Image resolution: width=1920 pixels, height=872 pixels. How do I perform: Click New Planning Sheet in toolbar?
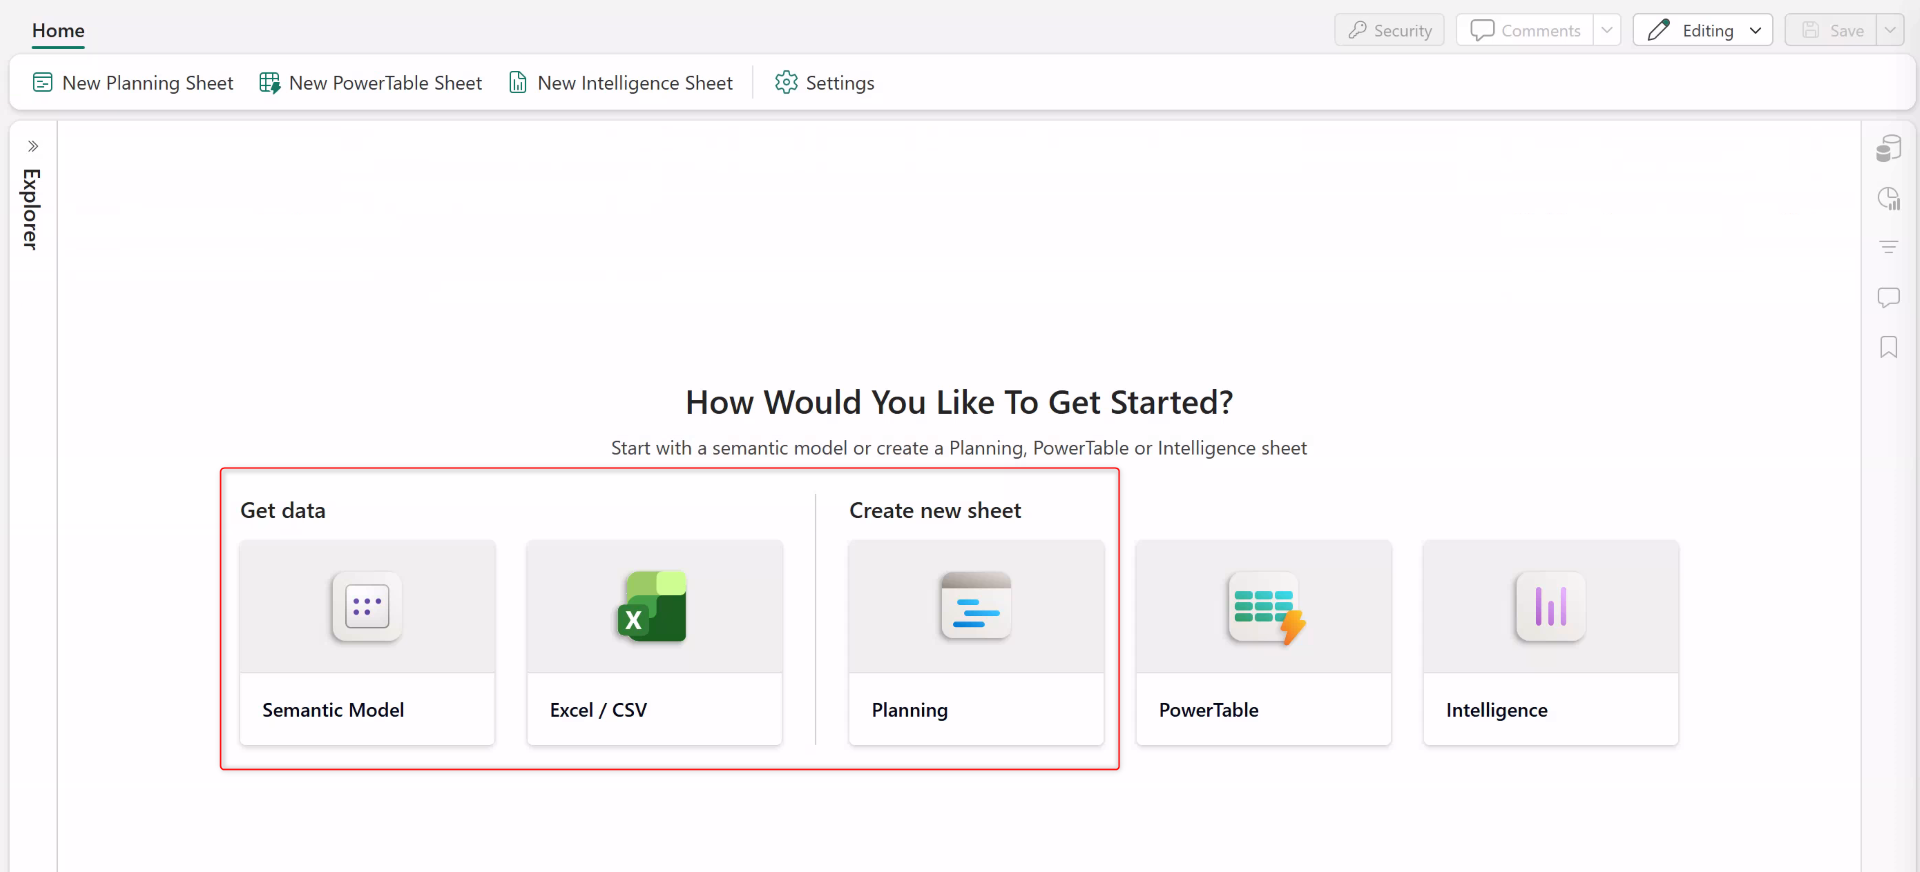click(133, 83)
